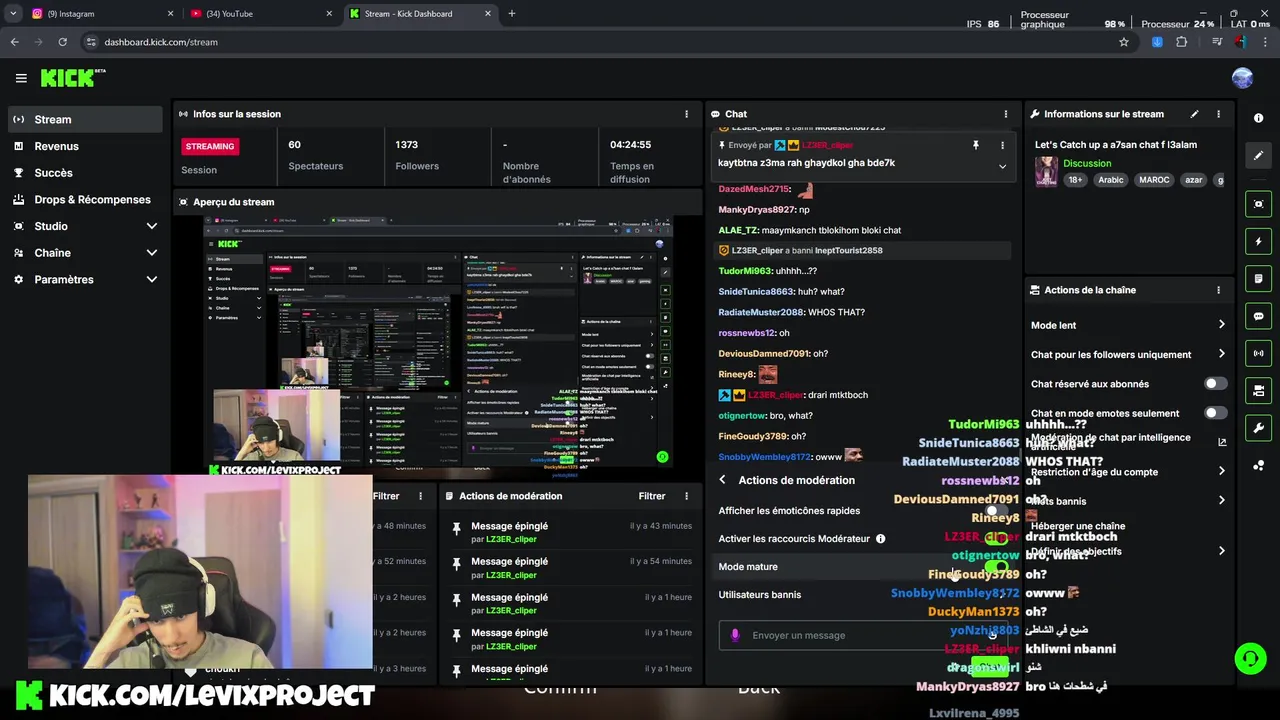The image size is (1280, 720).
Task: Unpin the pinned chat message pin icon
Action: click(x=975, y=145)
